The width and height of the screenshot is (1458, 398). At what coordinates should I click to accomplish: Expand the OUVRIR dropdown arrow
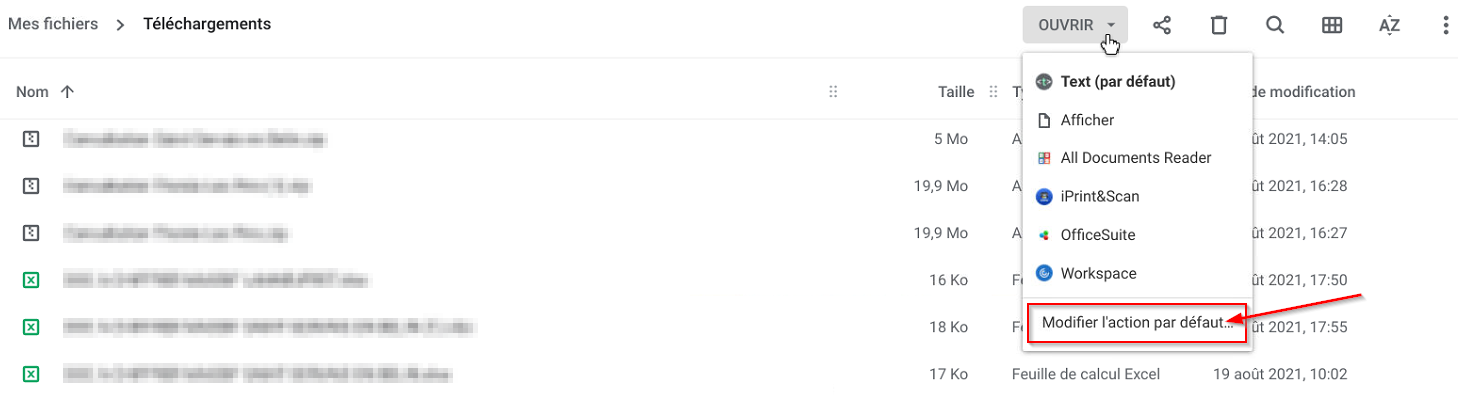1111,25
